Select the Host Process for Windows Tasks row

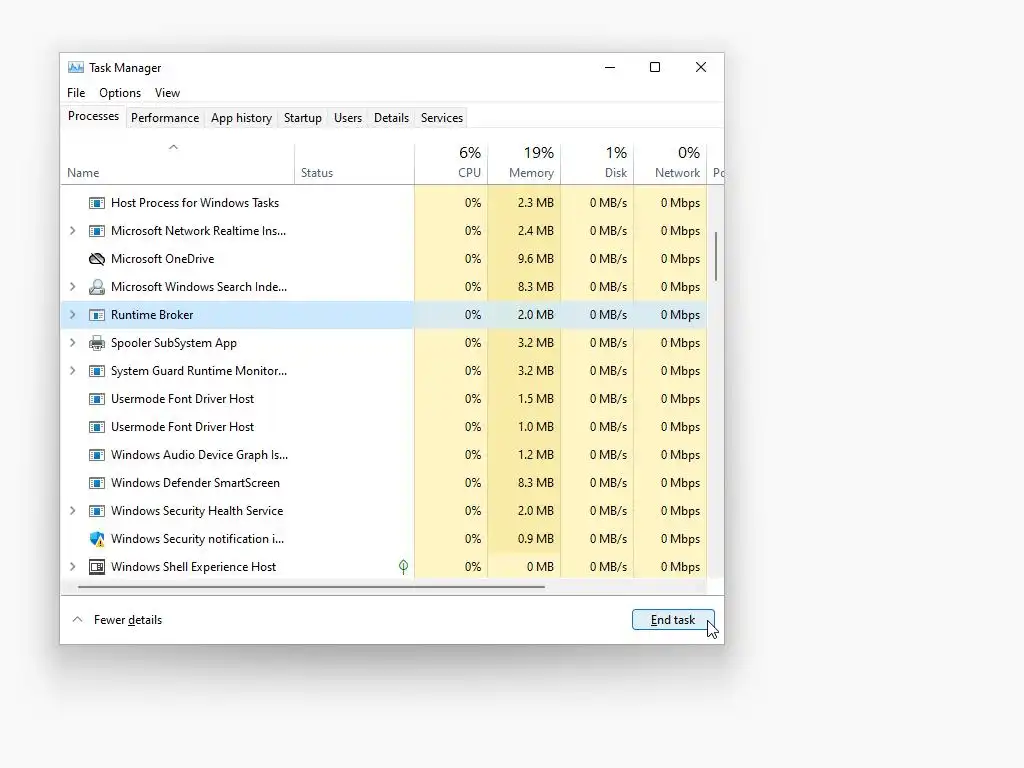pyautogui.click(x=384, y=203)
